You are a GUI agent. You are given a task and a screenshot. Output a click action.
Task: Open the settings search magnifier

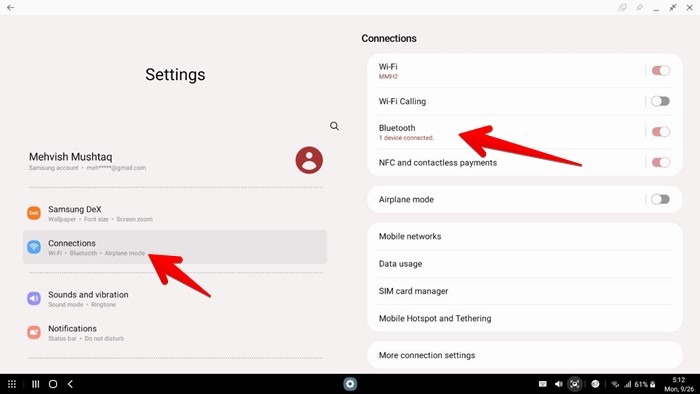click(334, 126)
